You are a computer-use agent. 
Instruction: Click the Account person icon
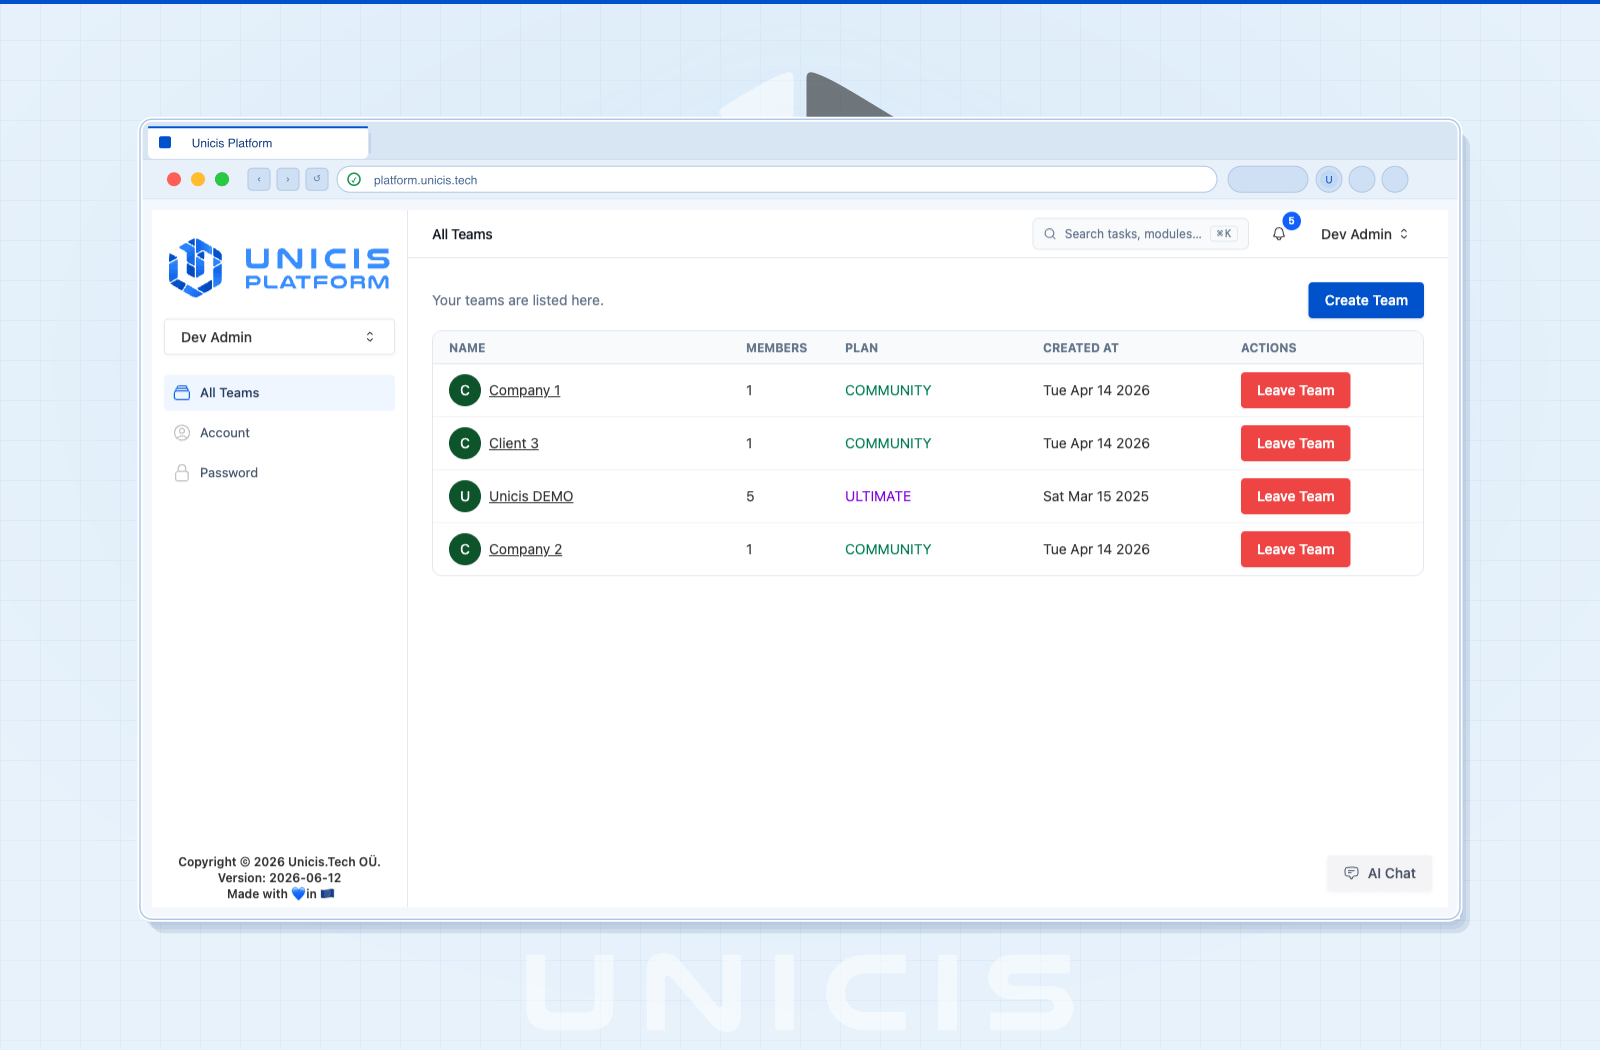point(182,433)
